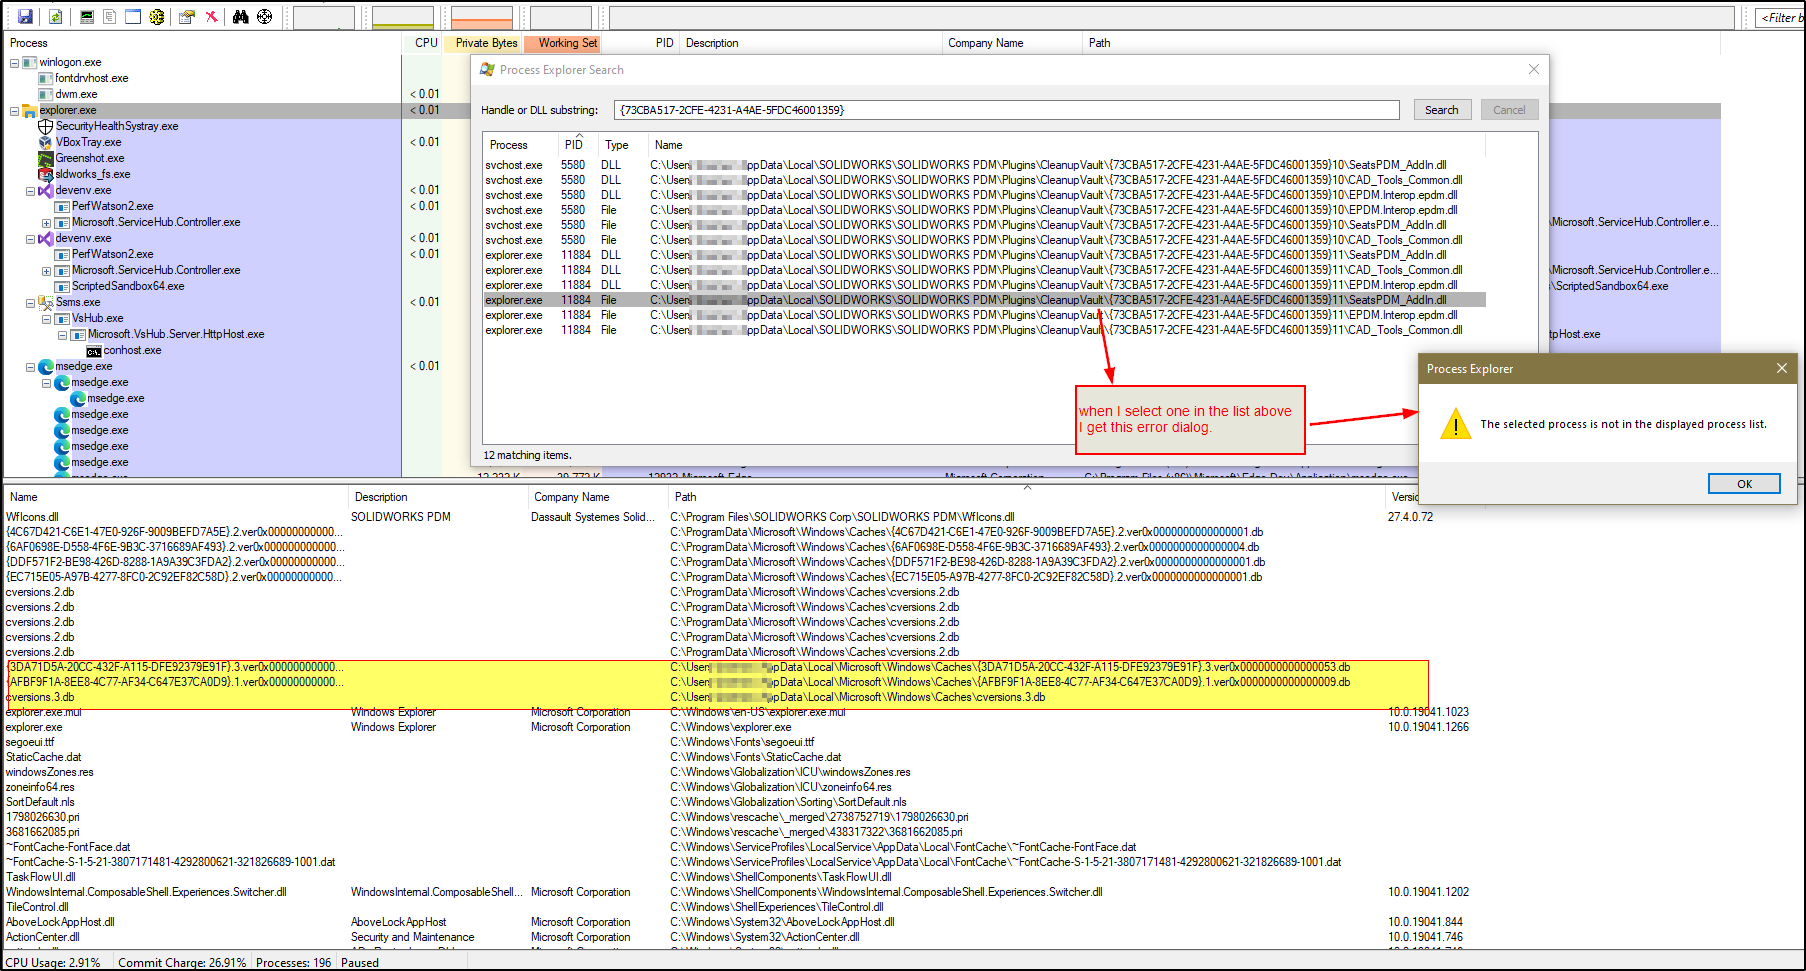Click CPU Usage 2.91% in status bar
Image resolution: width=1806 pixels, height=971 pixels.
coord(53,963)
